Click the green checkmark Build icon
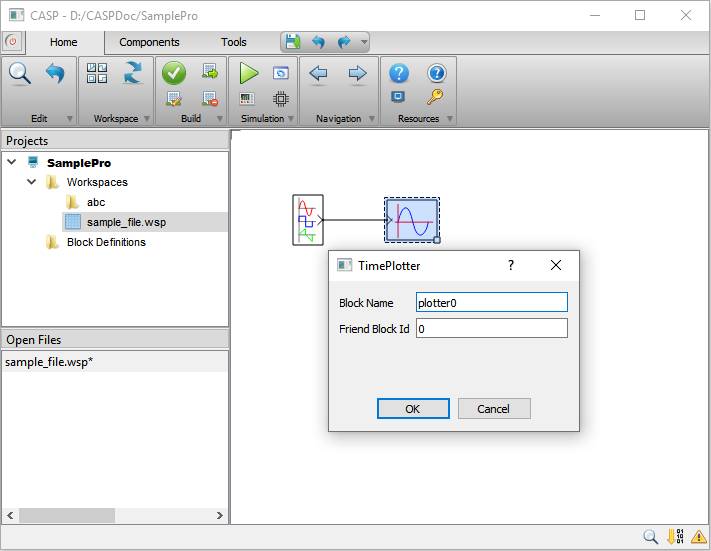 tap(174, 73)
